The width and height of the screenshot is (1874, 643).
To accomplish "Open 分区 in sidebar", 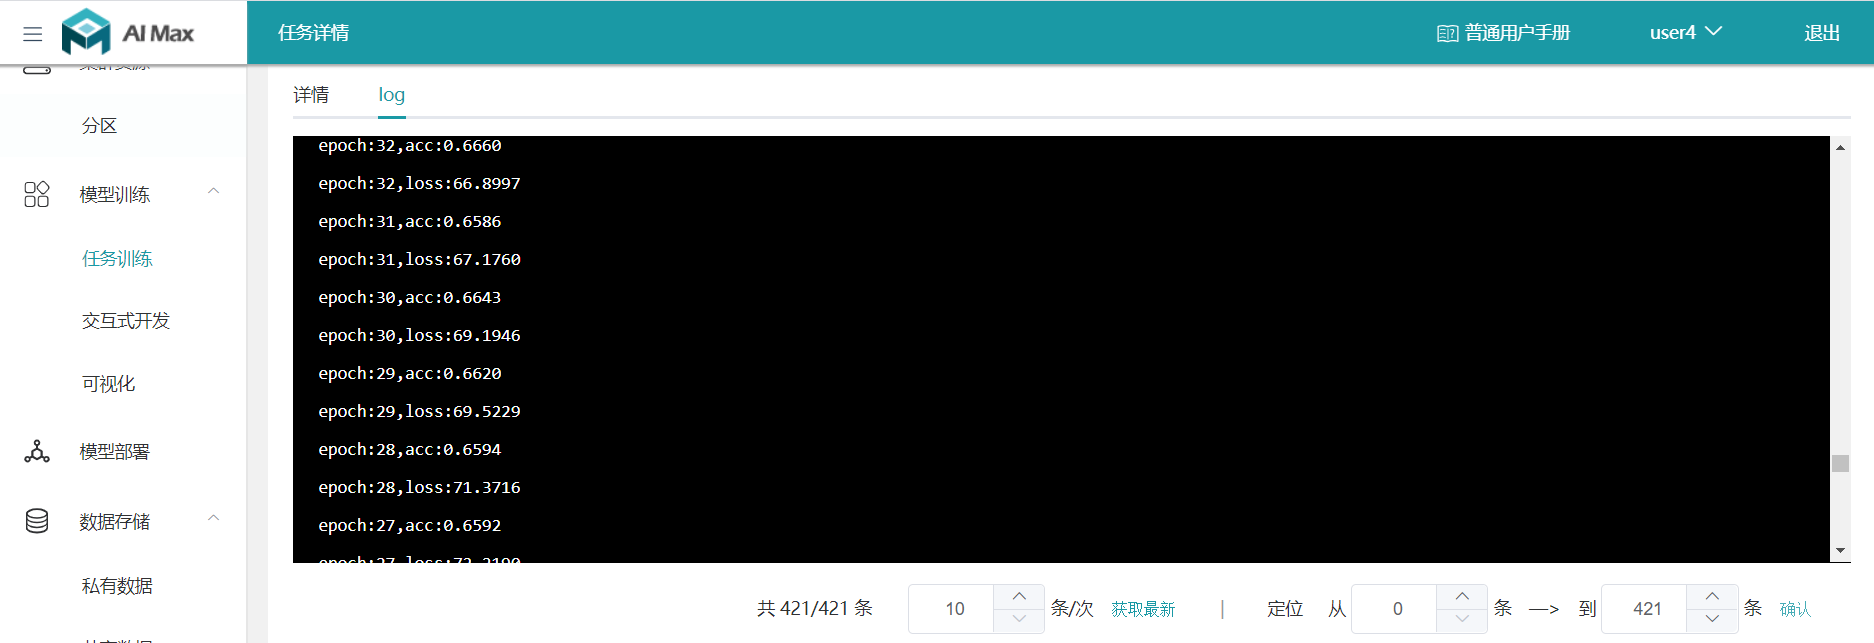I will click(x=100, y=126).
